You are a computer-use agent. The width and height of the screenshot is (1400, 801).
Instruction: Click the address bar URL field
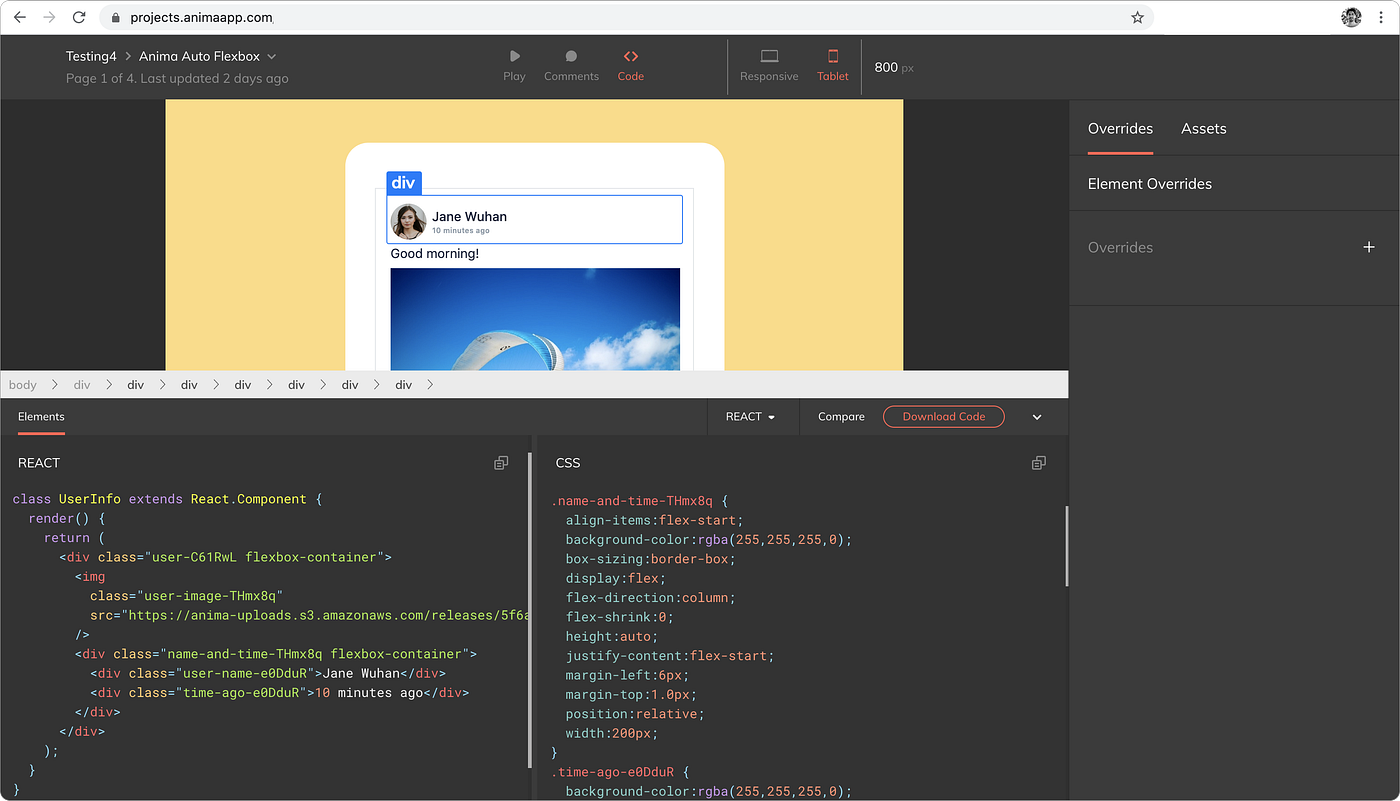(627, 17)
